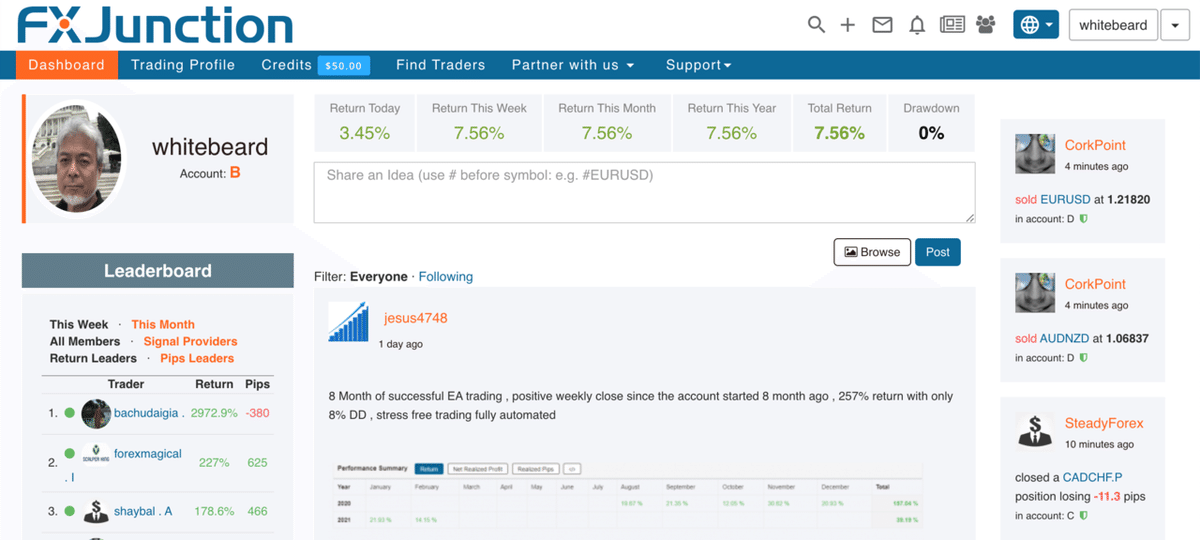Viewport: 1200px width, 540px height.
Task: Click the green status dot beside bachudaigia
Action: point(69,413)
